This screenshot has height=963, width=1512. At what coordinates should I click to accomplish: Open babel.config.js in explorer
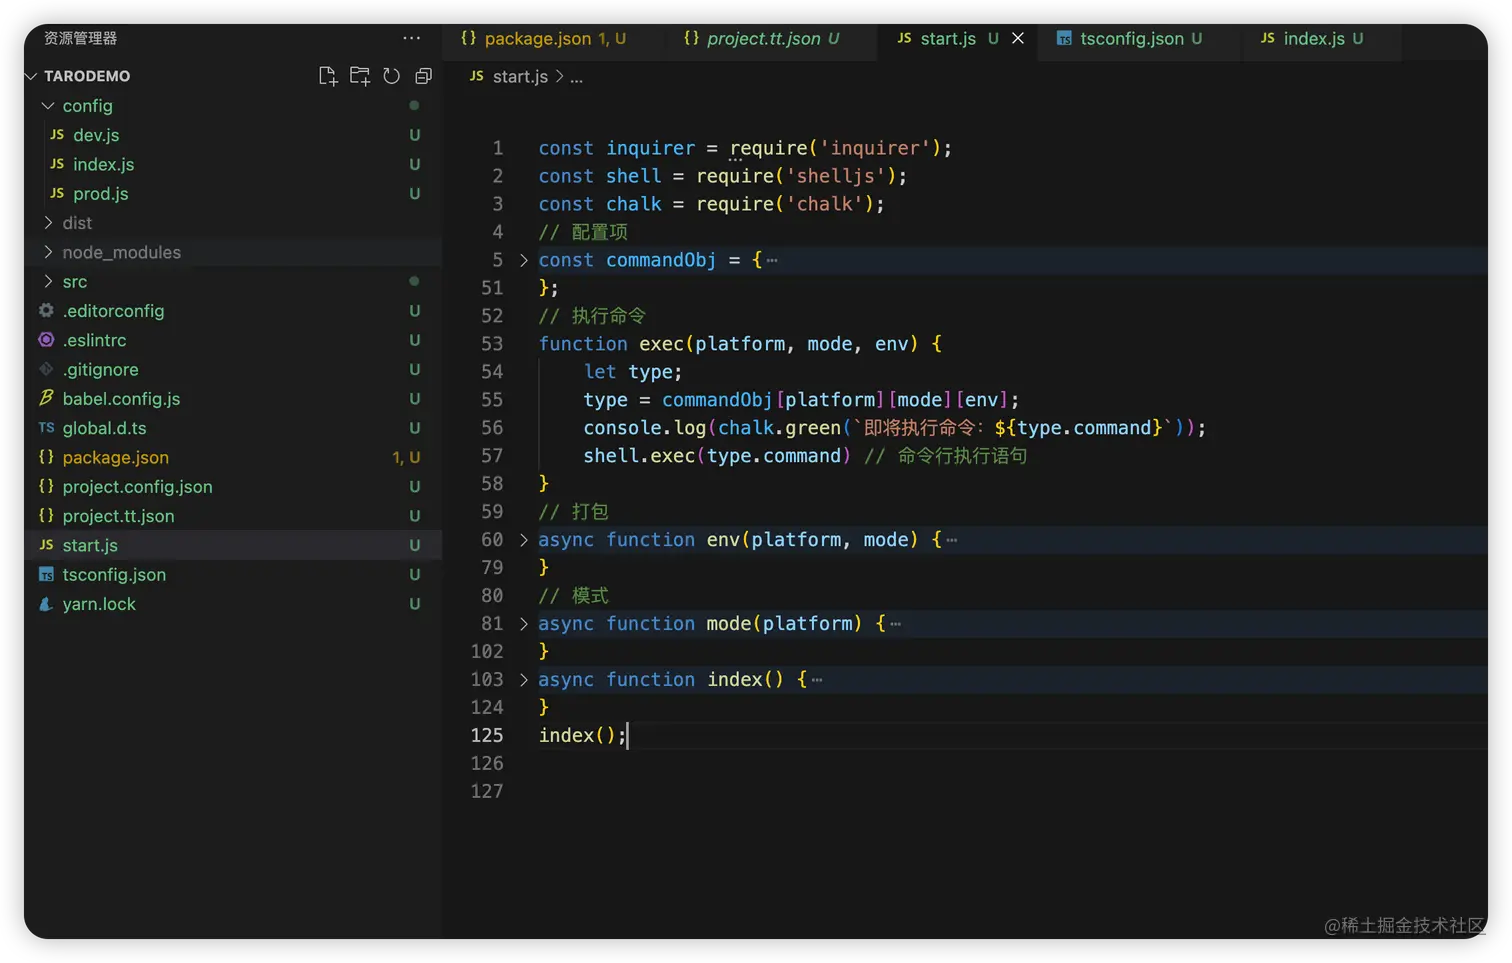click(233, 398)
